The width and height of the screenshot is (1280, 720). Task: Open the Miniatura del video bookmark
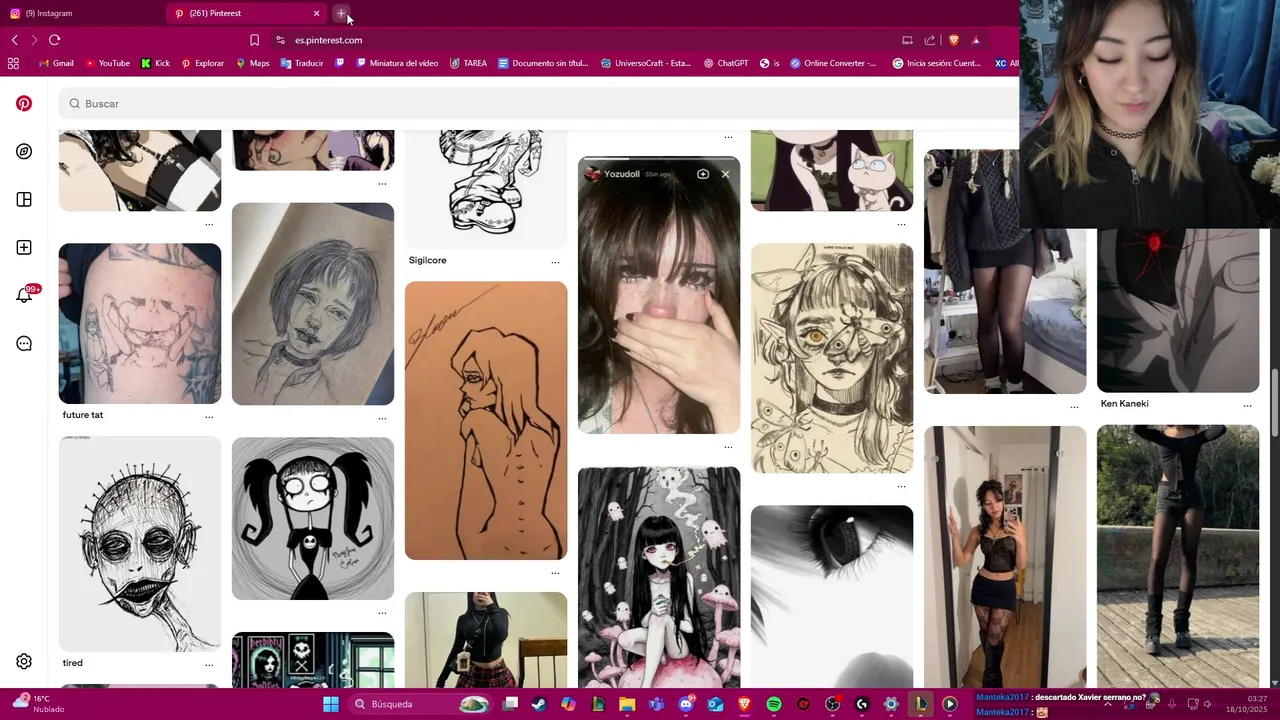[396, 63]
